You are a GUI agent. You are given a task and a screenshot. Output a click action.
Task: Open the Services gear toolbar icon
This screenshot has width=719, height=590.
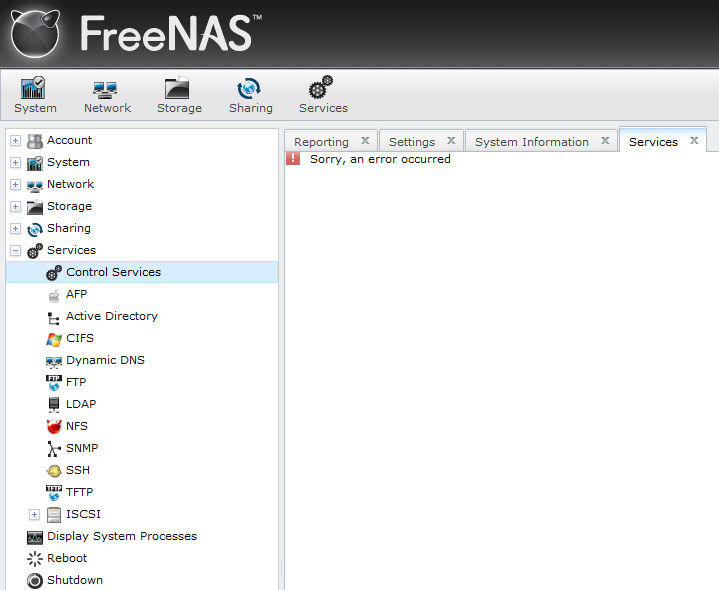click(x=323, y=95)
